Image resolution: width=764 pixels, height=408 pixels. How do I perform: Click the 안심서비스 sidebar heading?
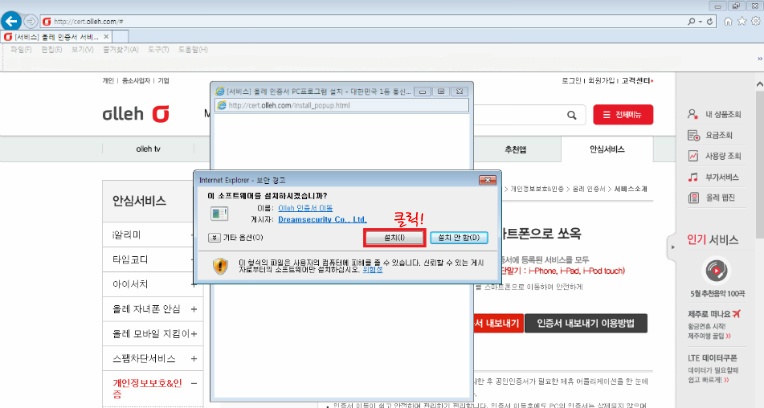(x=139, y=201)
